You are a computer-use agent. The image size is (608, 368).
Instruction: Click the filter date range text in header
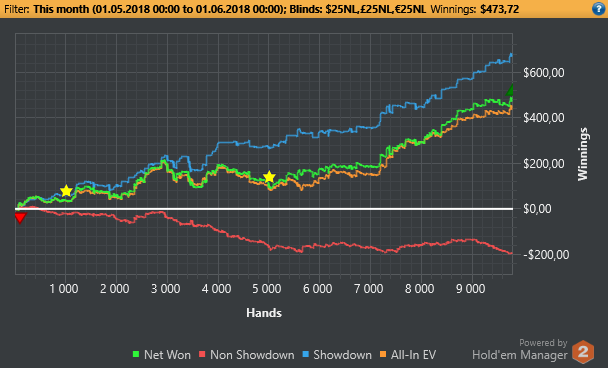[x=158, y=9]
